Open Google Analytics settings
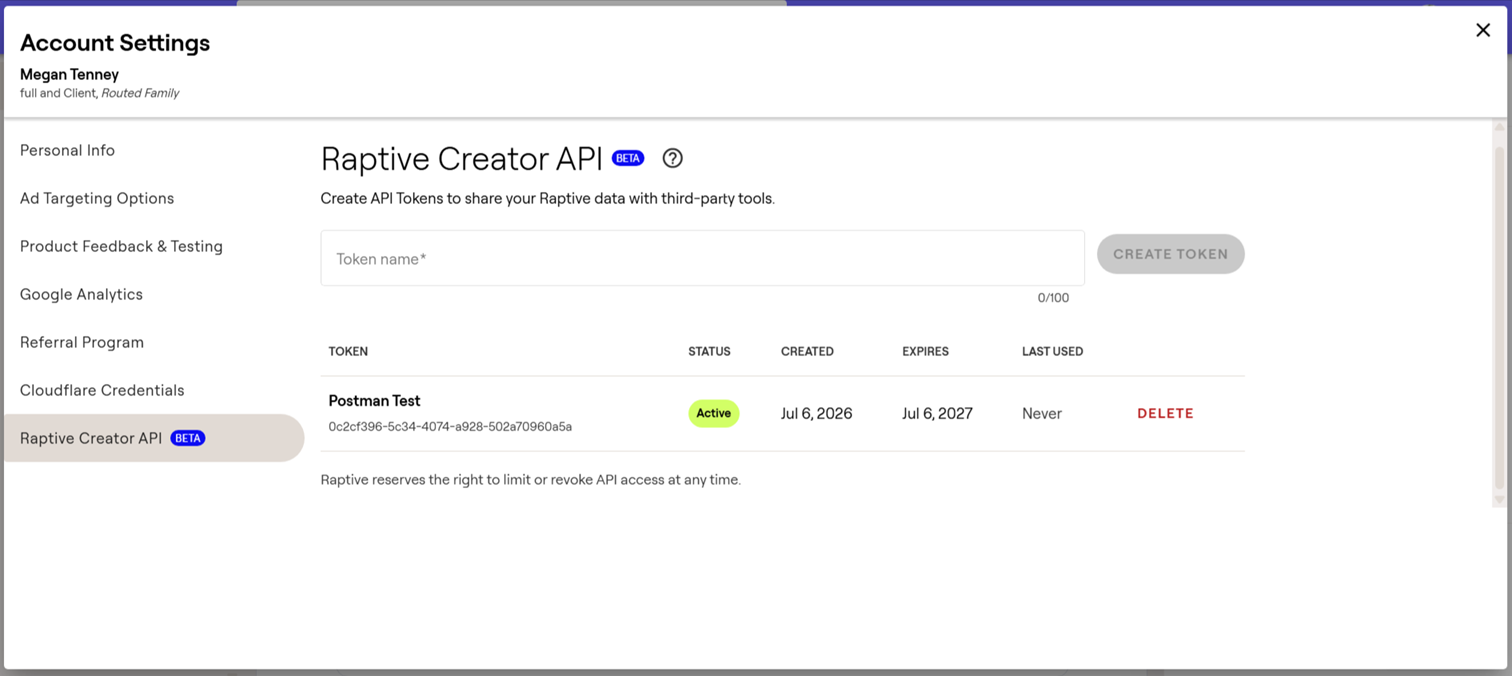The image size is (1512, 676). (x=81, y=294)
